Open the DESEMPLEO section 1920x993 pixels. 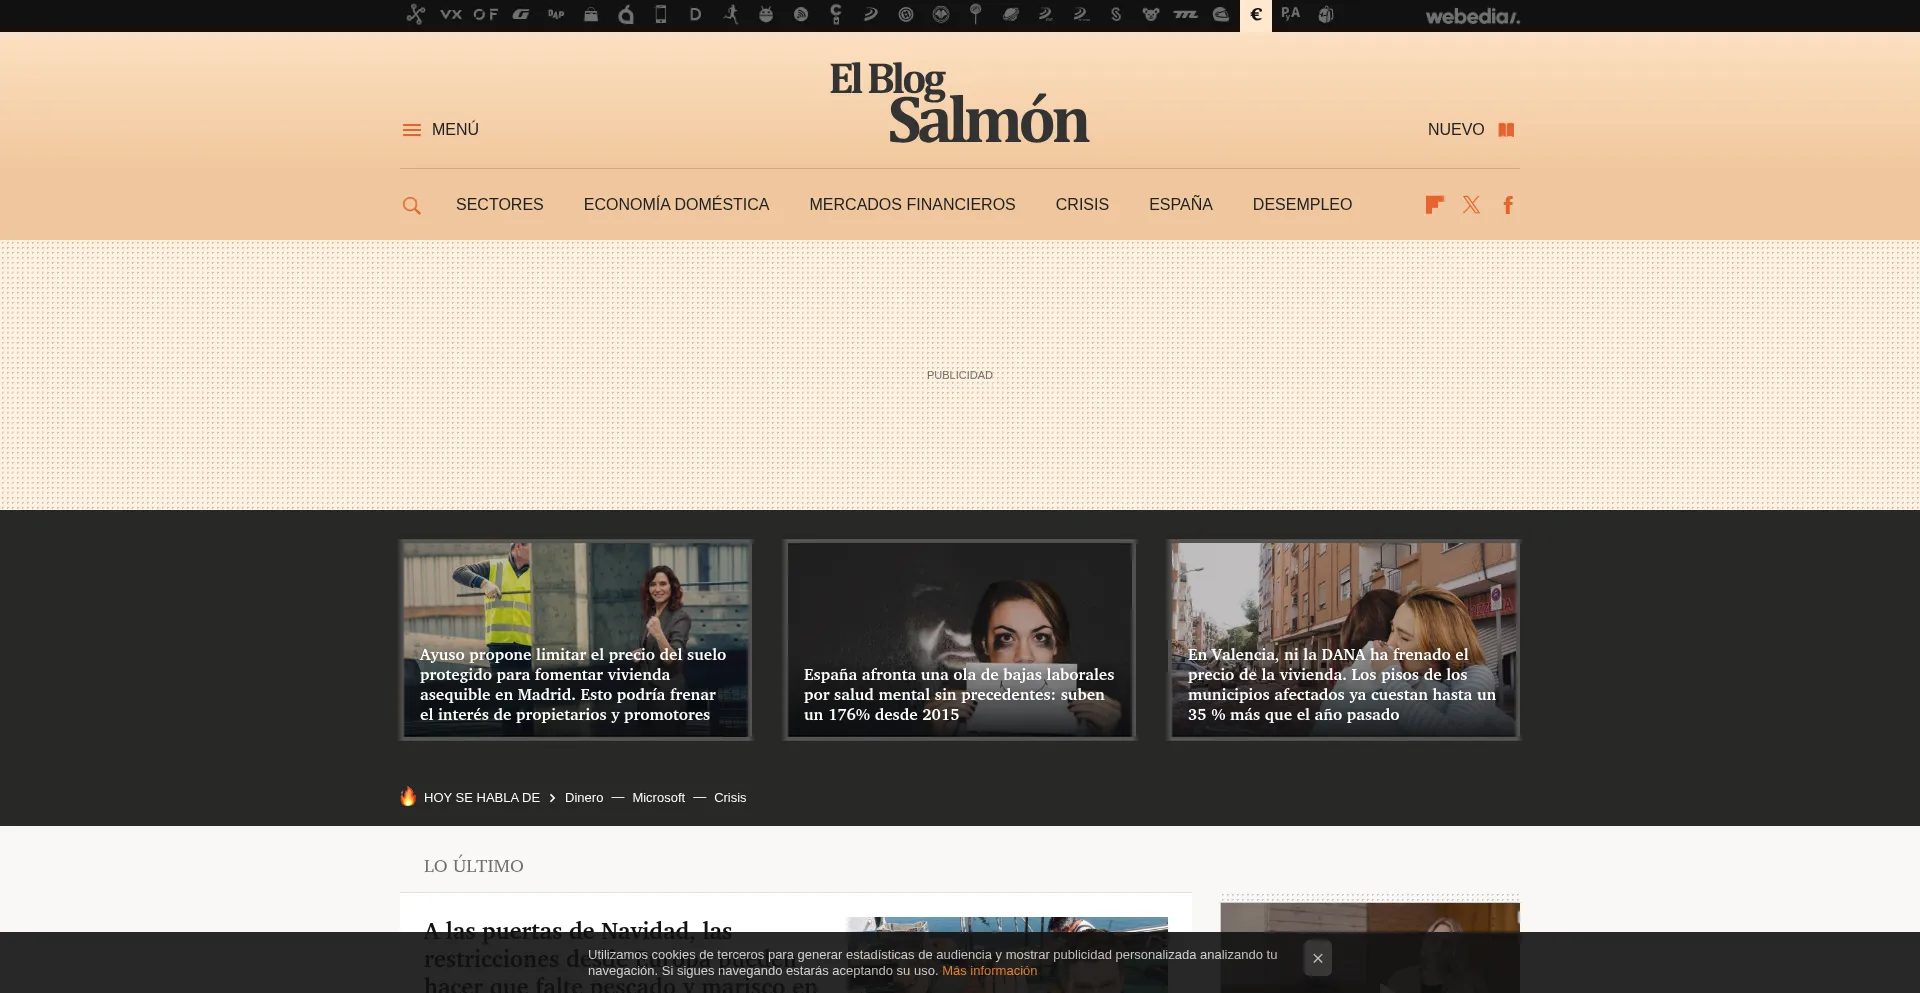click(x=1302, y=205)
